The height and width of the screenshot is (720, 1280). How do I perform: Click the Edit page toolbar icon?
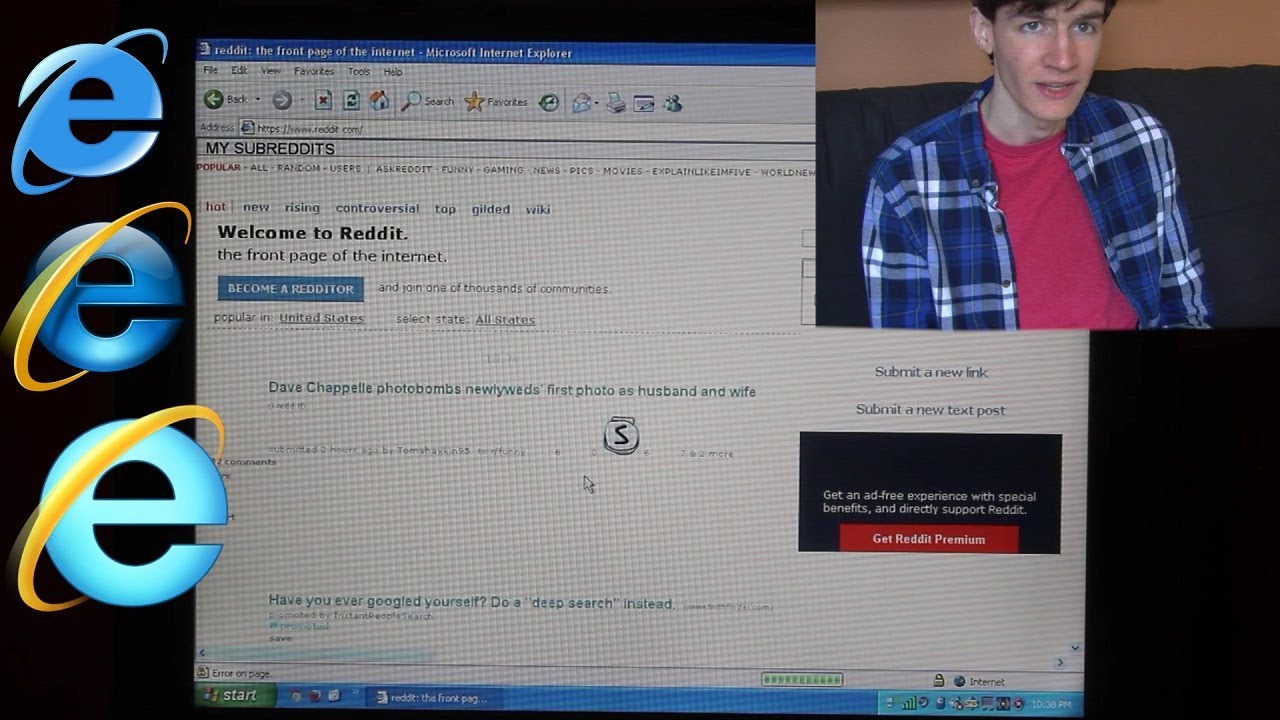click(x=644, y=103)
